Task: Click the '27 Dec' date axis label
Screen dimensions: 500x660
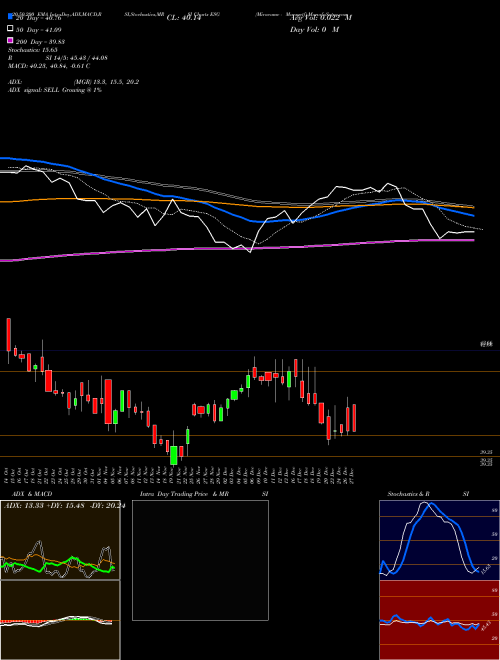Action: (351, 475)
